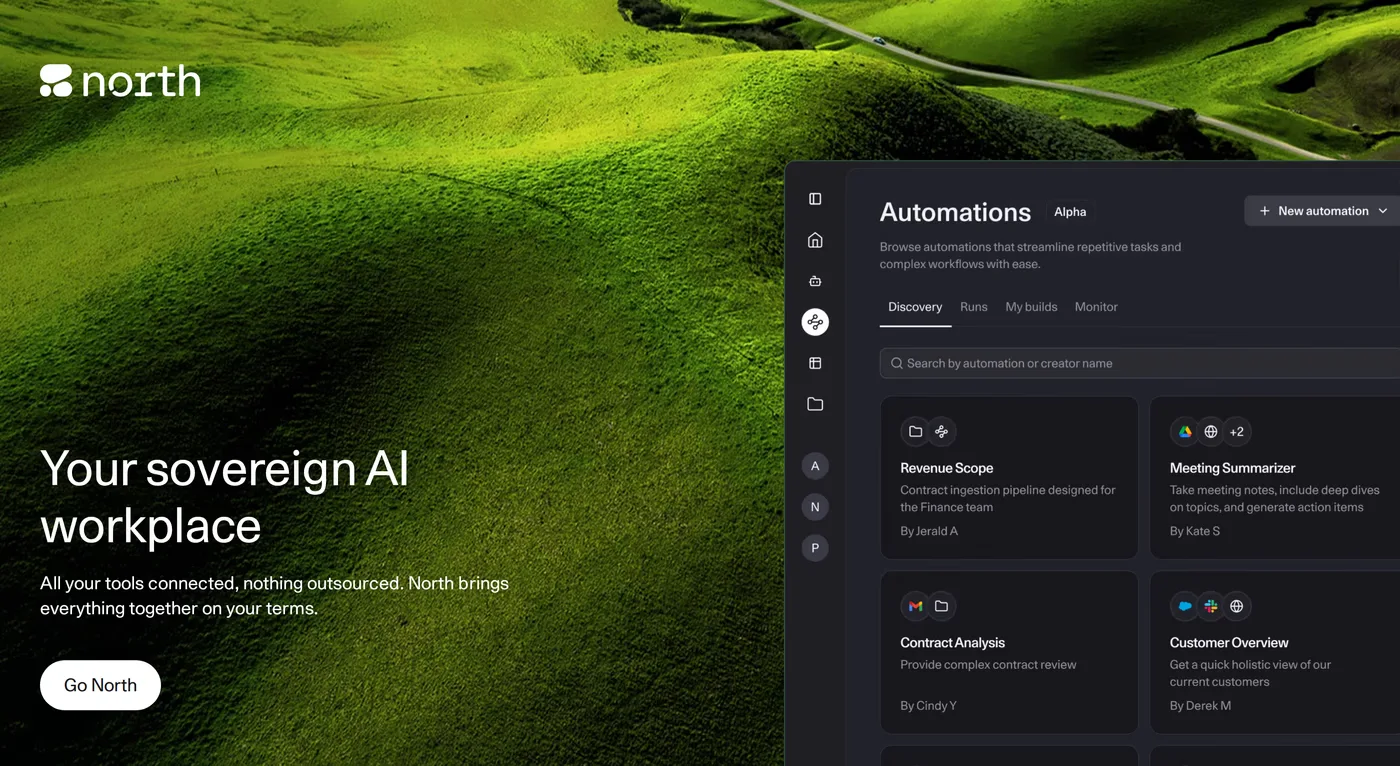Open the Revenue Scope card title
Image resolution: width=1400 pixels, height=766 pixels.
947,468
